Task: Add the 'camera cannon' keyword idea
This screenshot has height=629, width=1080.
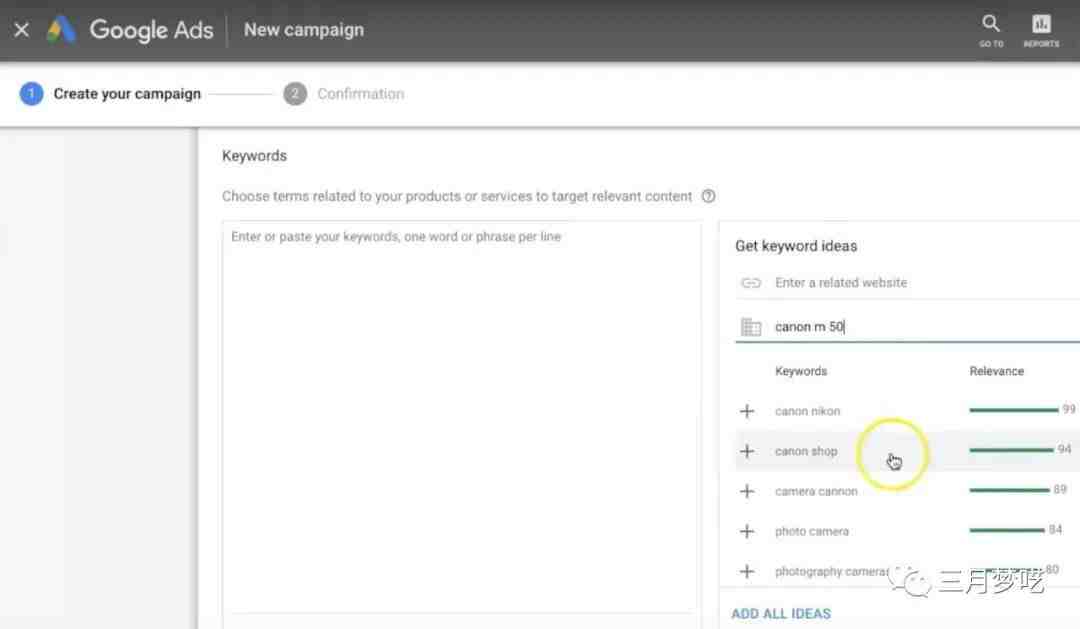Action: tap(747, 491)
